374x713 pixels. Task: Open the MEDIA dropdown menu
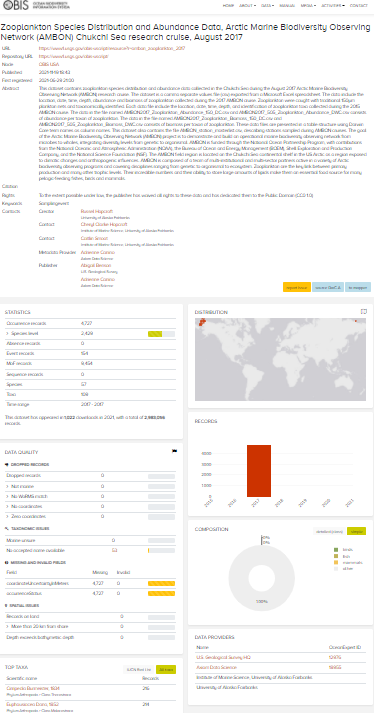coord(308,5)
